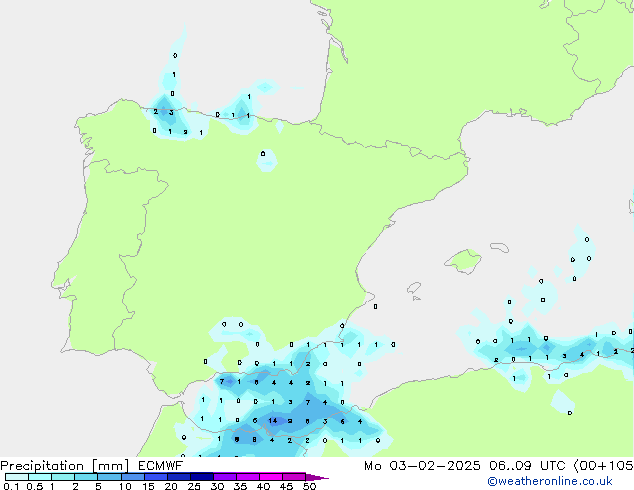Pick the light blue 5 mm legend swatch
This screenshot has width=634, height=490.
point(109,477)
